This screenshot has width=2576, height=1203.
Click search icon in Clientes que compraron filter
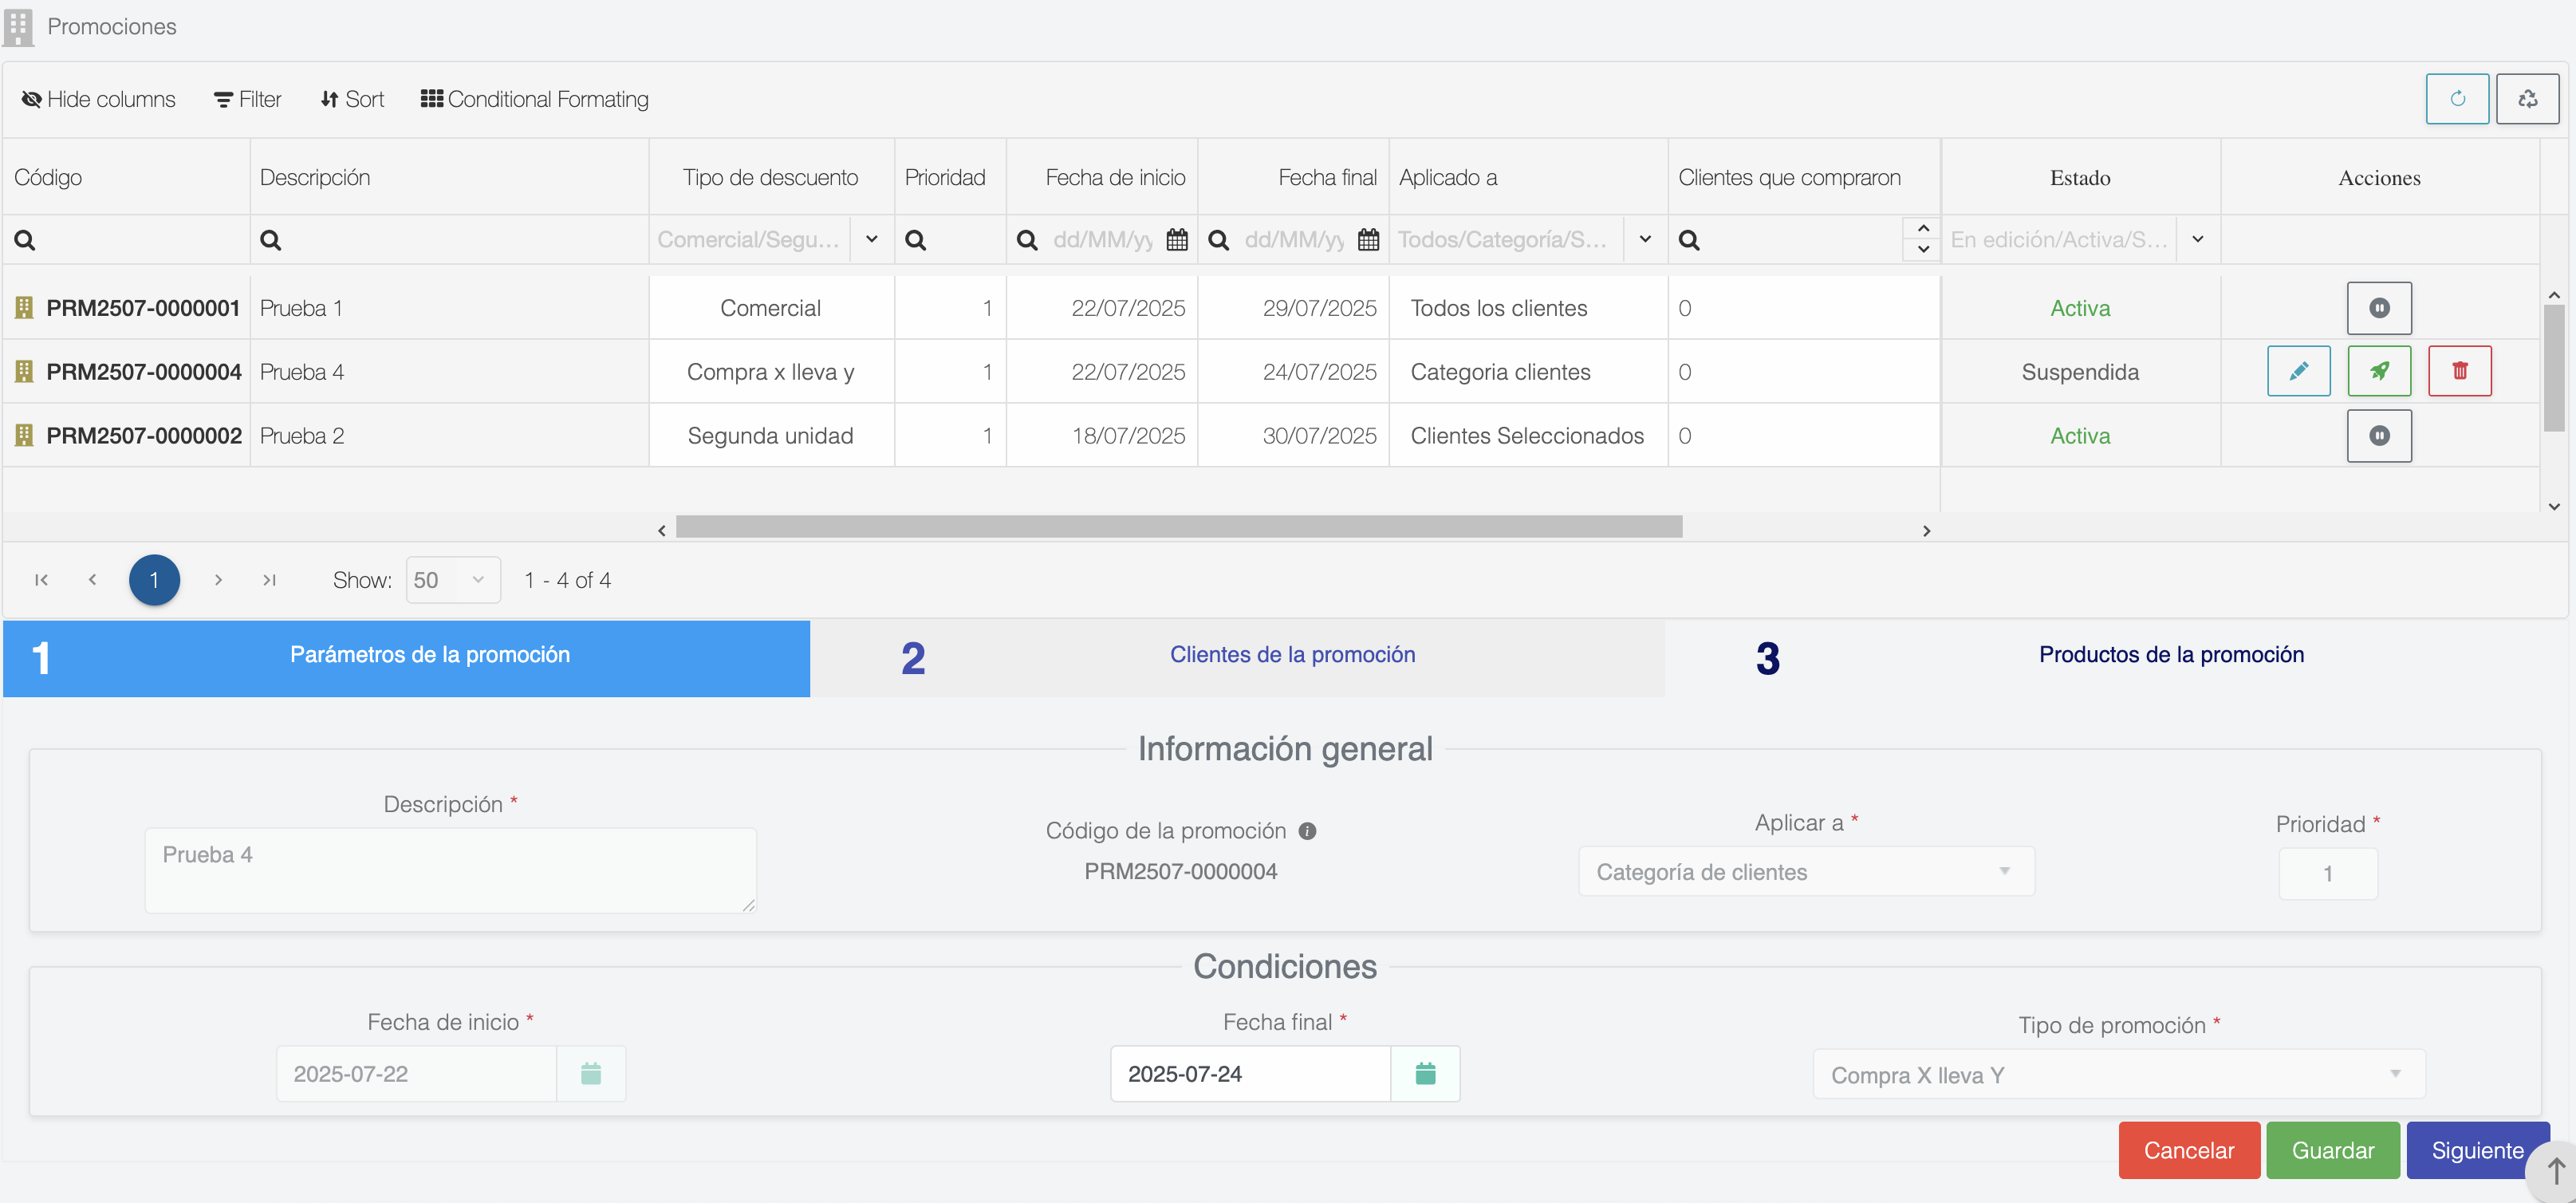click(x=1689, y=240)
